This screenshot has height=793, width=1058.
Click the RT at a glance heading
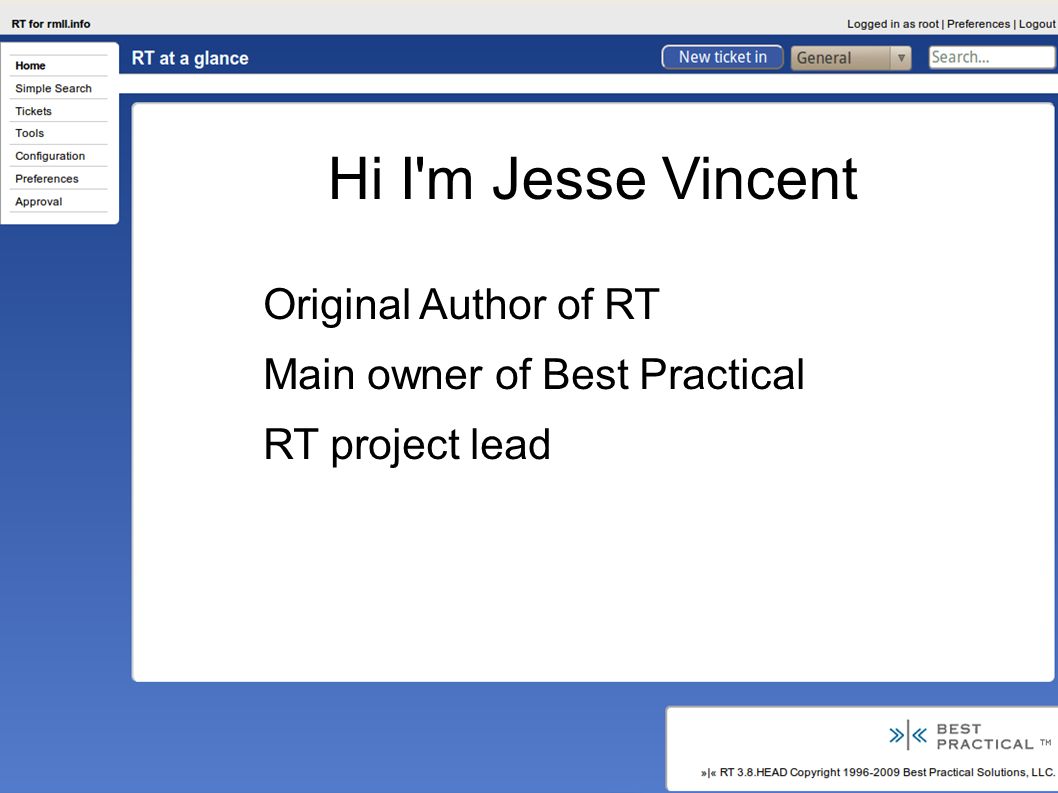[x=190, y=58]
